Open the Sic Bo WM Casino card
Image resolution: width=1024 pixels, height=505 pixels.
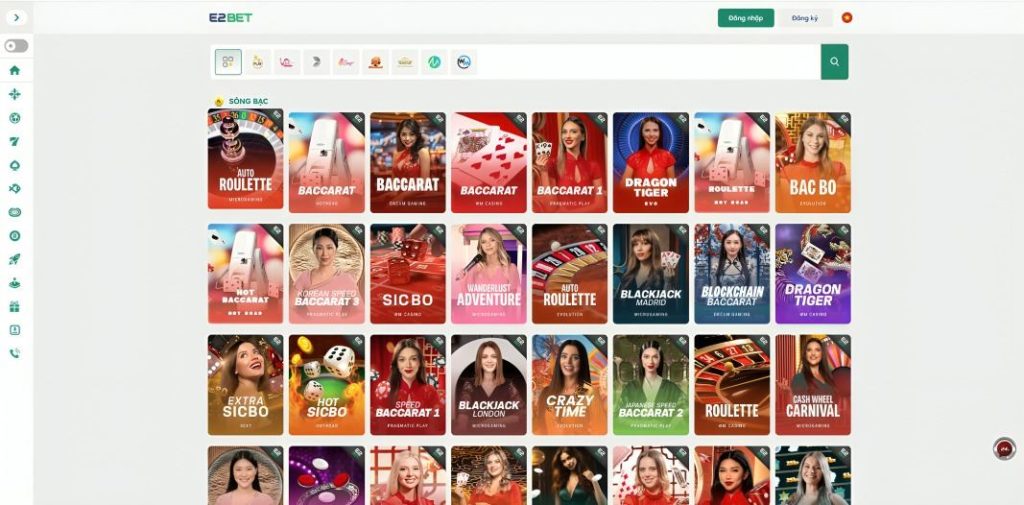[x=408, y=274]
